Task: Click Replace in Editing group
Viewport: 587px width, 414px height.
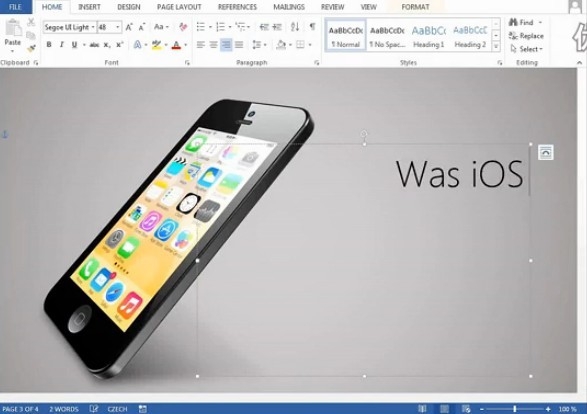Action: coord(526,36)
